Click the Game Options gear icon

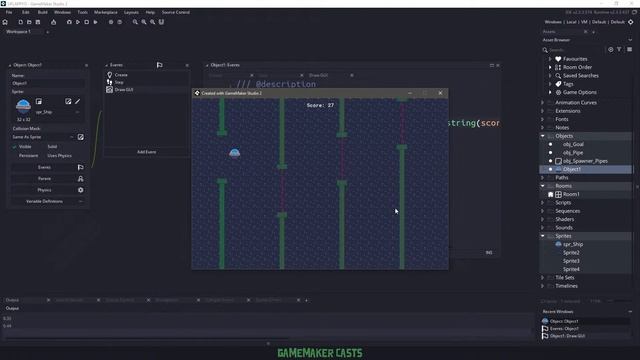558,92
